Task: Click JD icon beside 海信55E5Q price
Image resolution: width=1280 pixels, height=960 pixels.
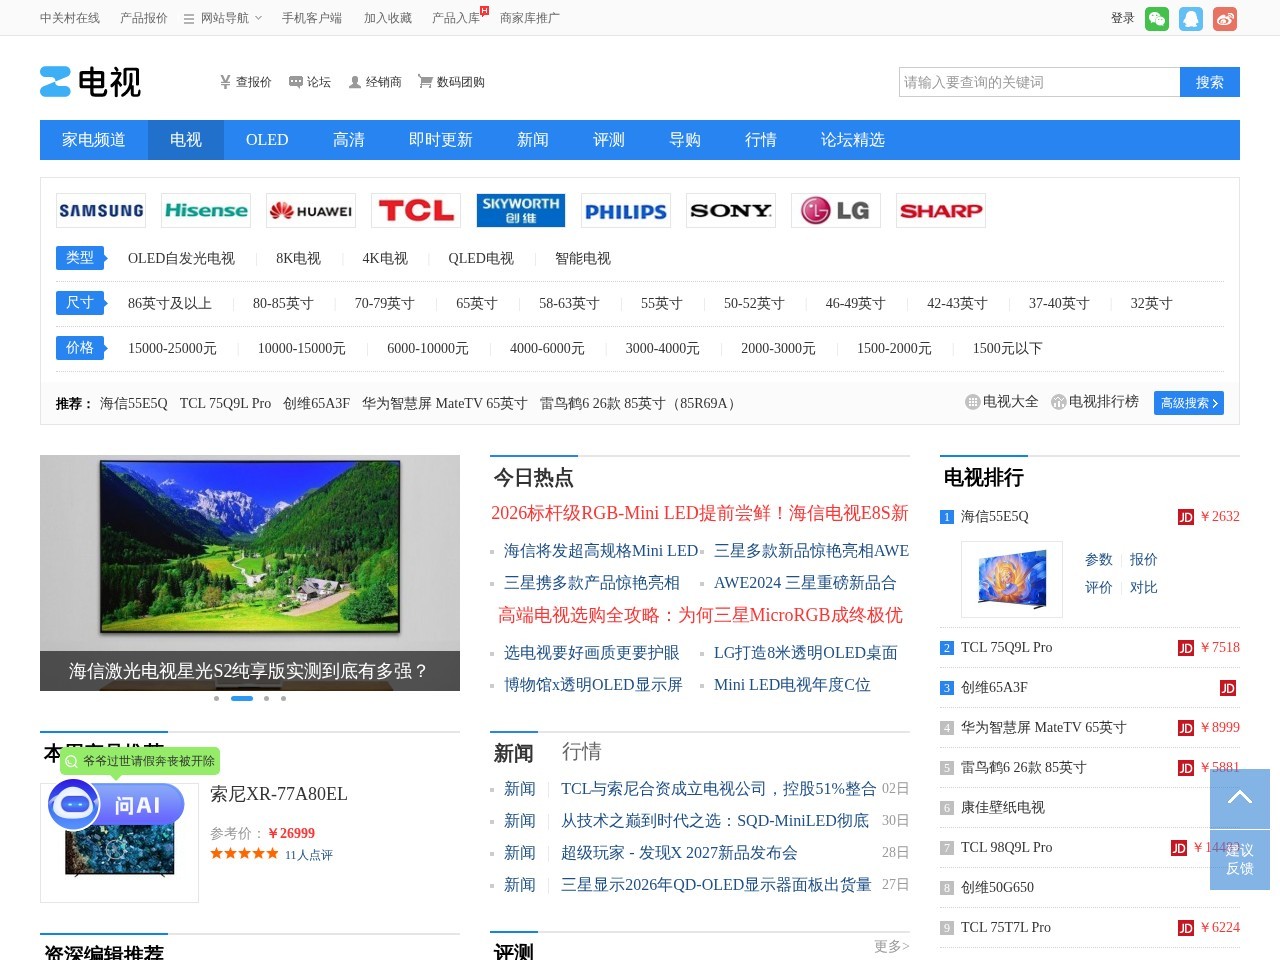Action: click(1186, 517)
